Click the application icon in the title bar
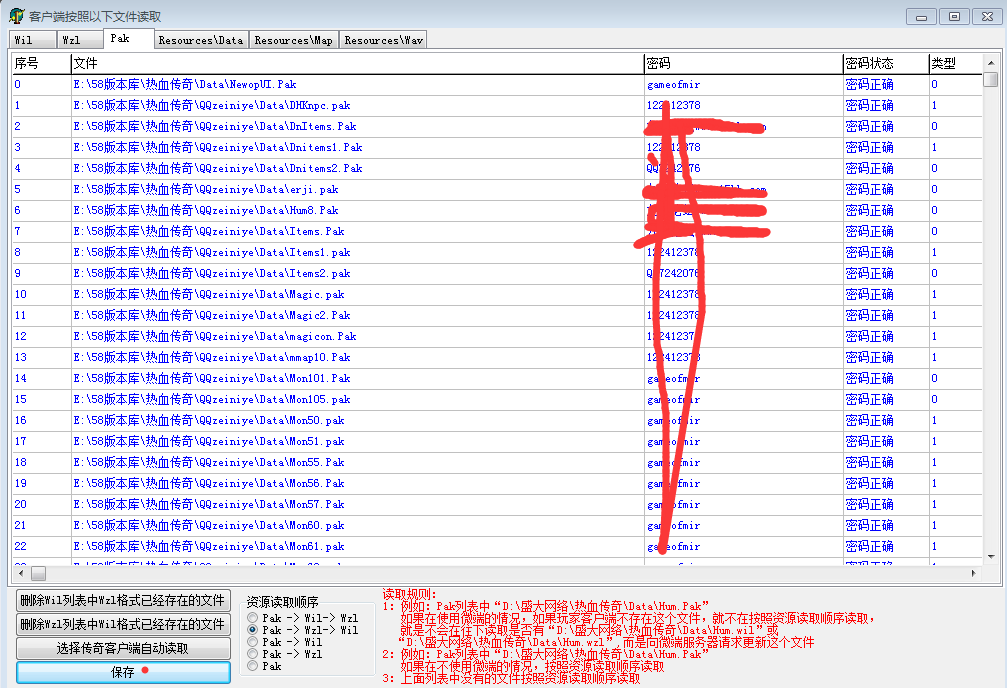1007x688 pixels. tap(16, 16)
